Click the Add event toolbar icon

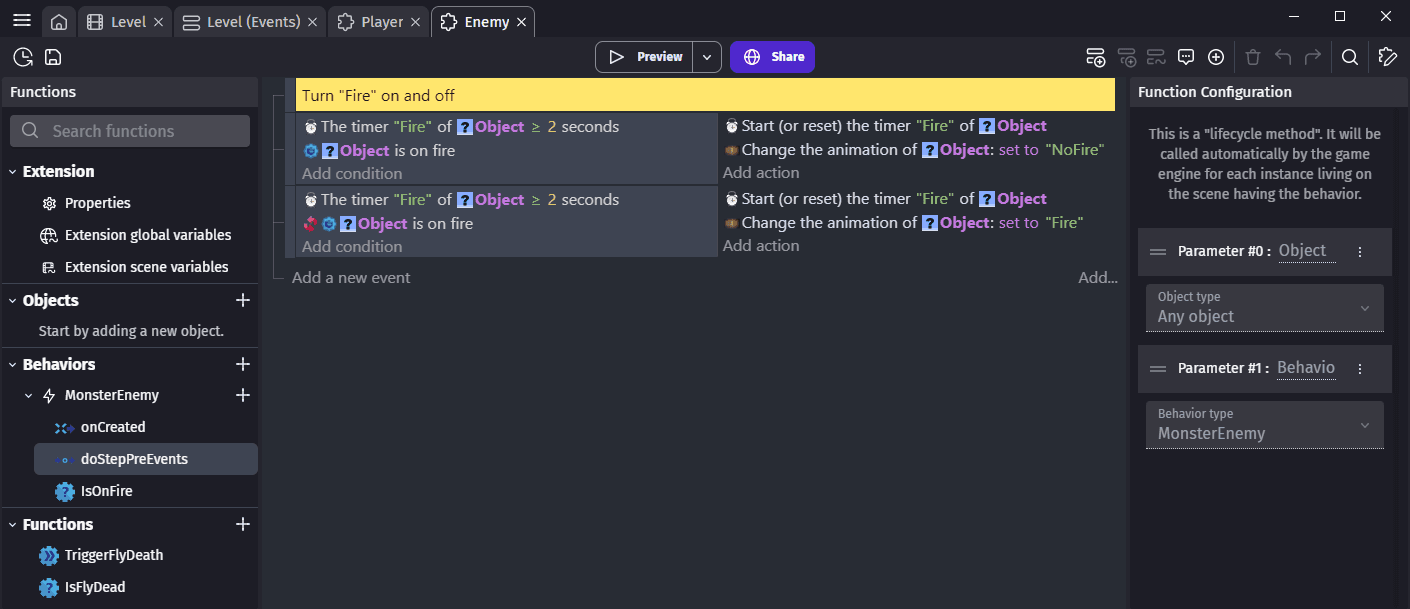[x=1095, y=57]
